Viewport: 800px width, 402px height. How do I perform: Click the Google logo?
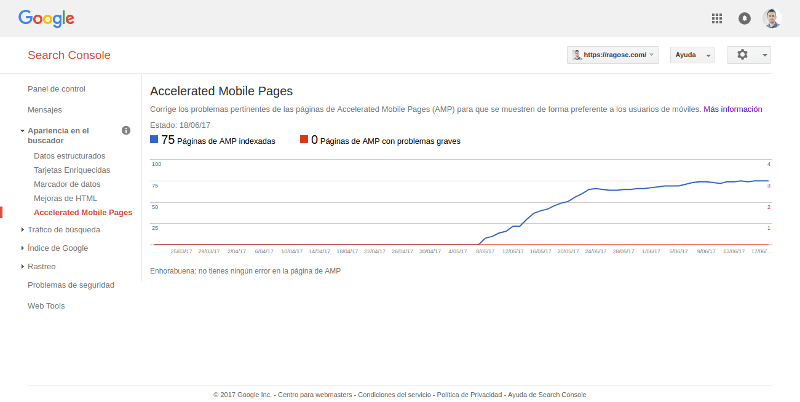tap(46, 19)
